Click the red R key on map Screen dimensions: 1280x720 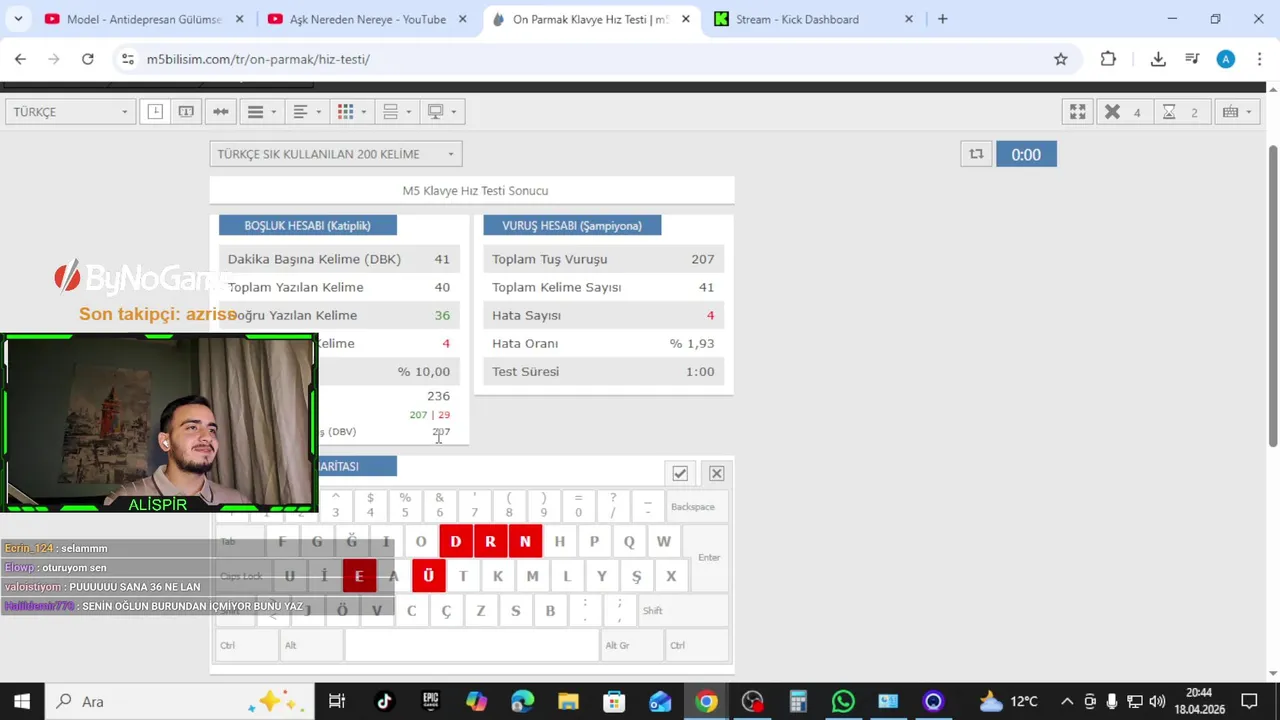point(490,541)
